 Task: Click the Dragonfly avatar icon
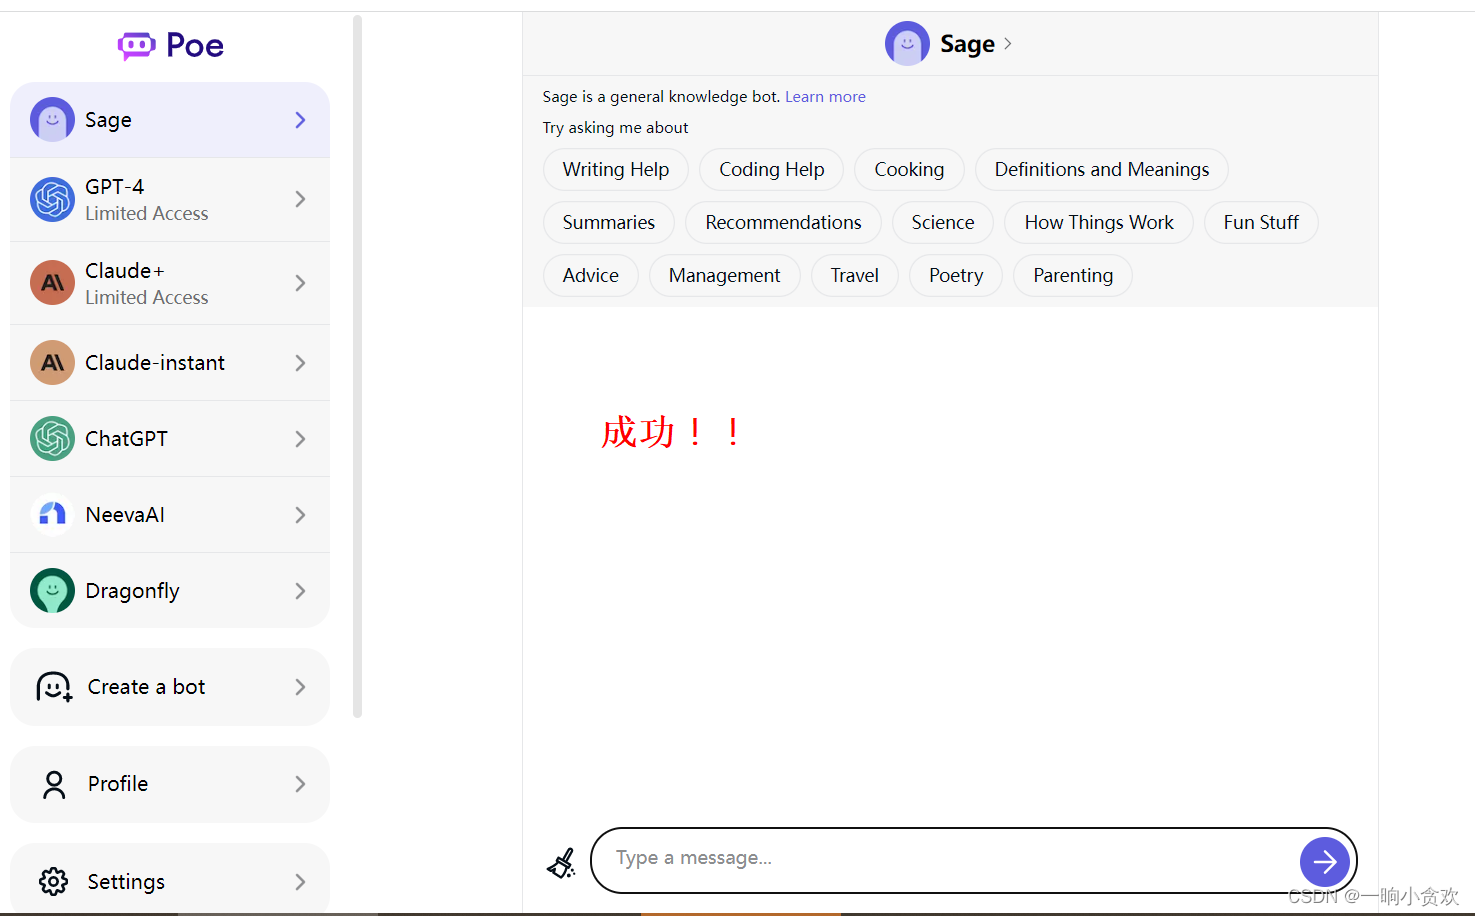point(52,591)
